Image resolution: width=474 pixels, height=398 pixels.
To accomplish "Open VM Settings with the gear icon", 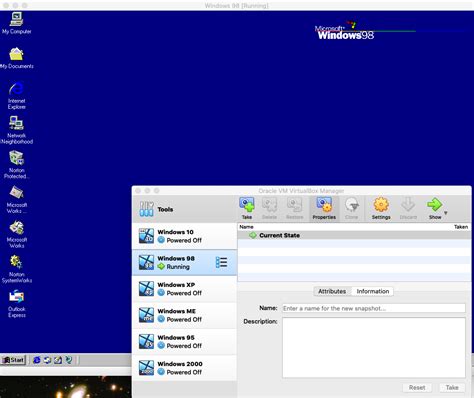I will [381, 208].
